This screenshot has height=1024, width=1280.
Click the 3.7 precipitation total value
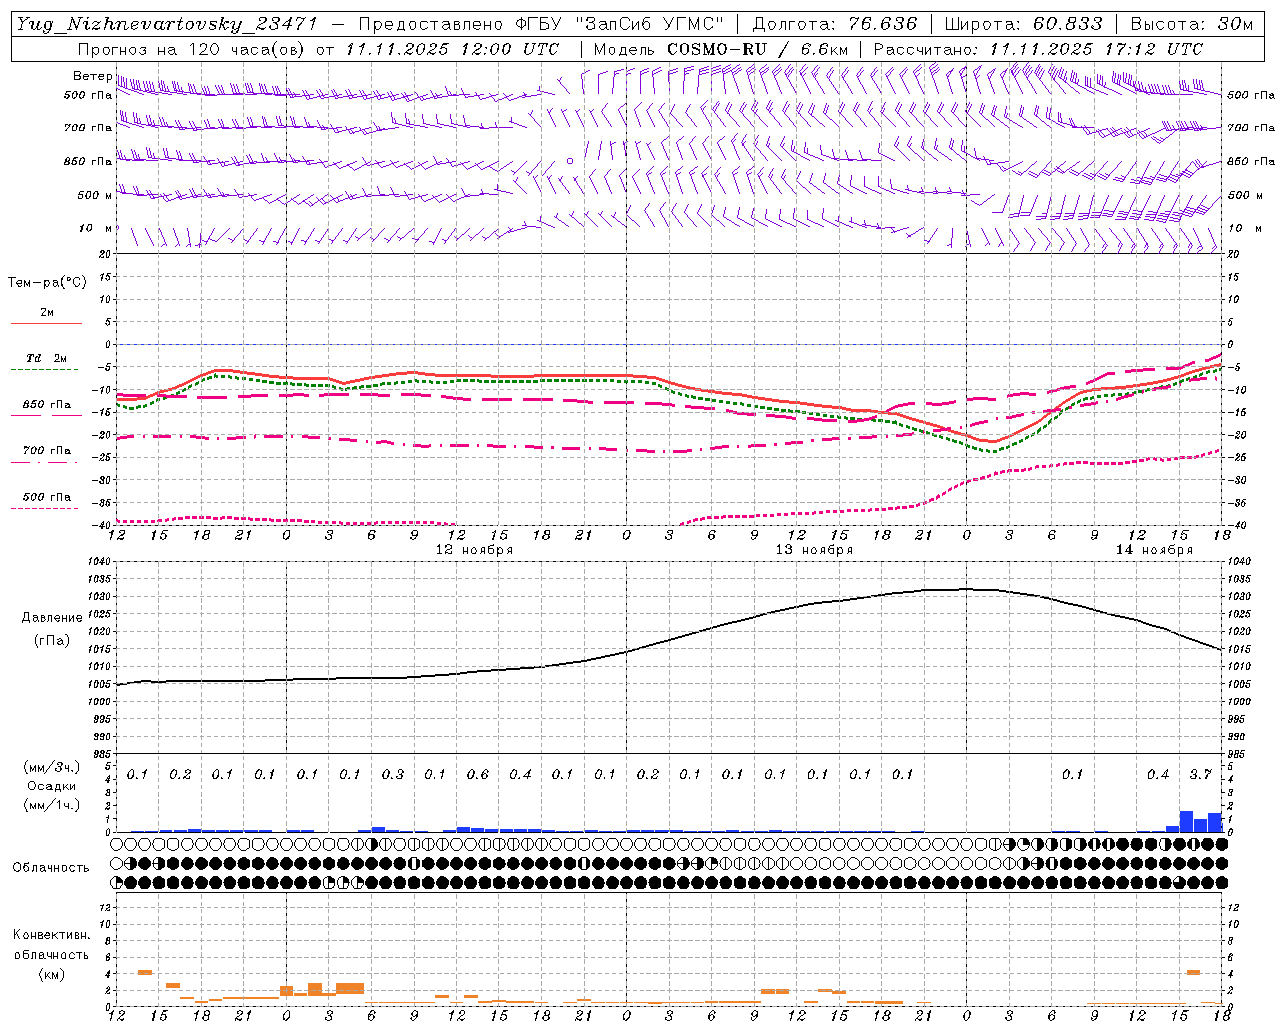point(1200,774)
